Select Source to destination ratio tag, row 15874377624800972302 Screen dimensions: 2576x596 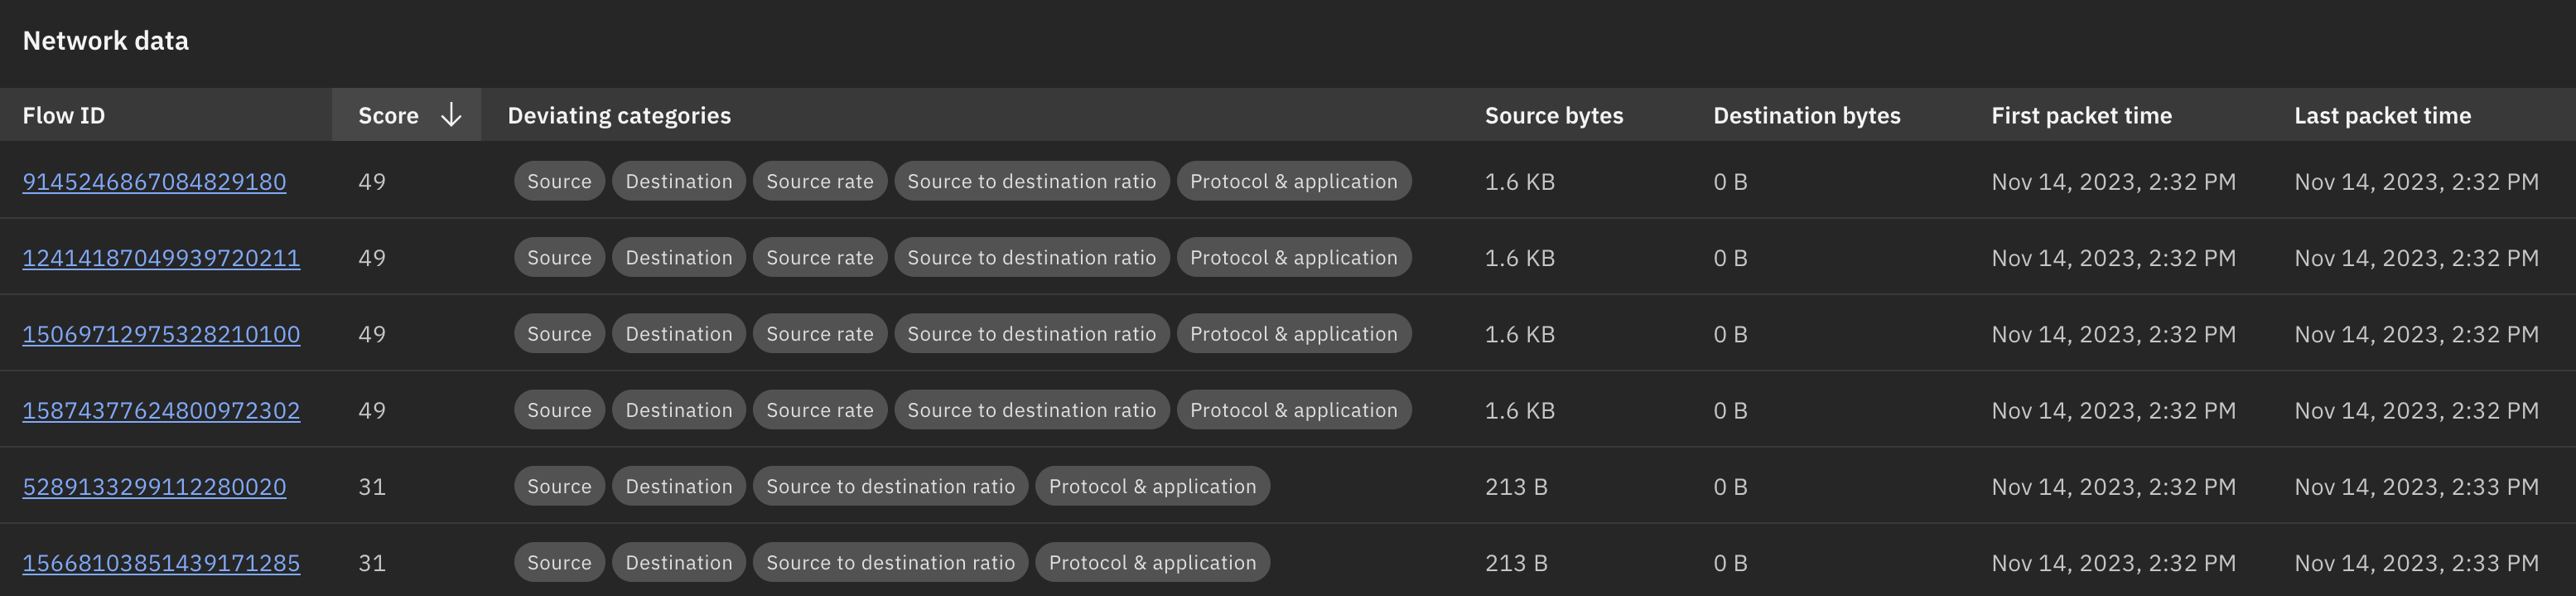[1032, 410]
